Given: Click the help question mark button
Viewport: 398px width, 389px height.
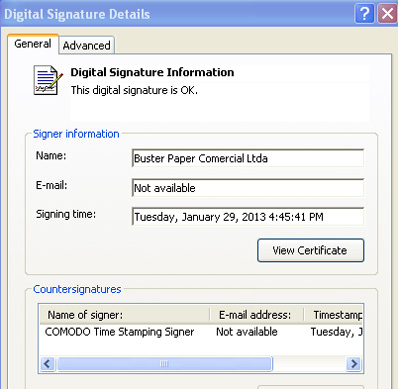Looking at the screenshot, I should pyautogui.click(x=364, y=14).
